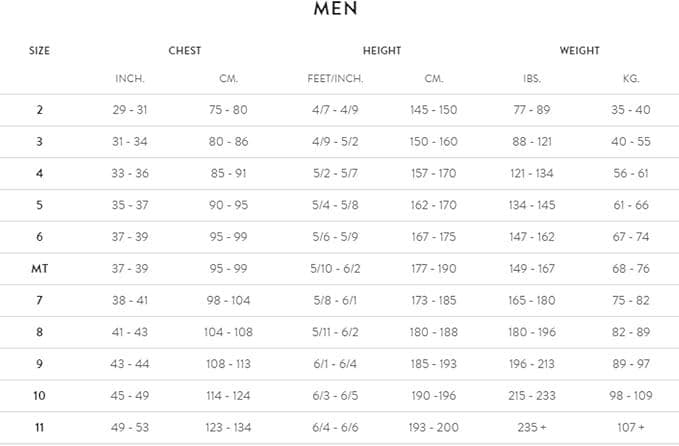Click the FEET/INCH. subheader
Screen dimensions: 679x446
tap(334, 78)
